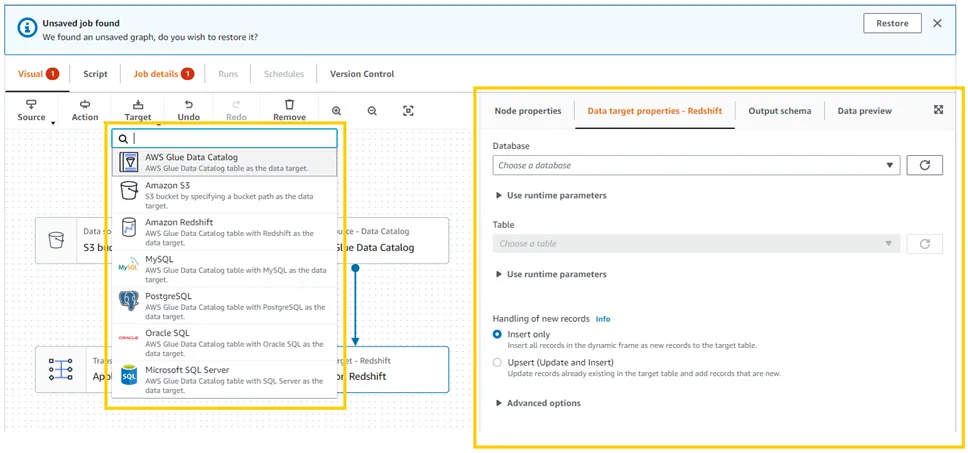Select the Apply transform node icon
The height and width of the screenshot is (453, 968).
[x=60, y=369]
